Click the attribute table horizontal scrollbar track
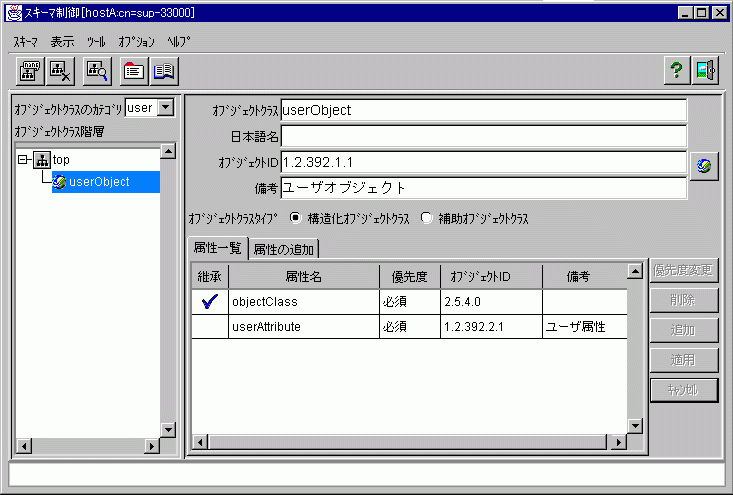 (409, 442)
